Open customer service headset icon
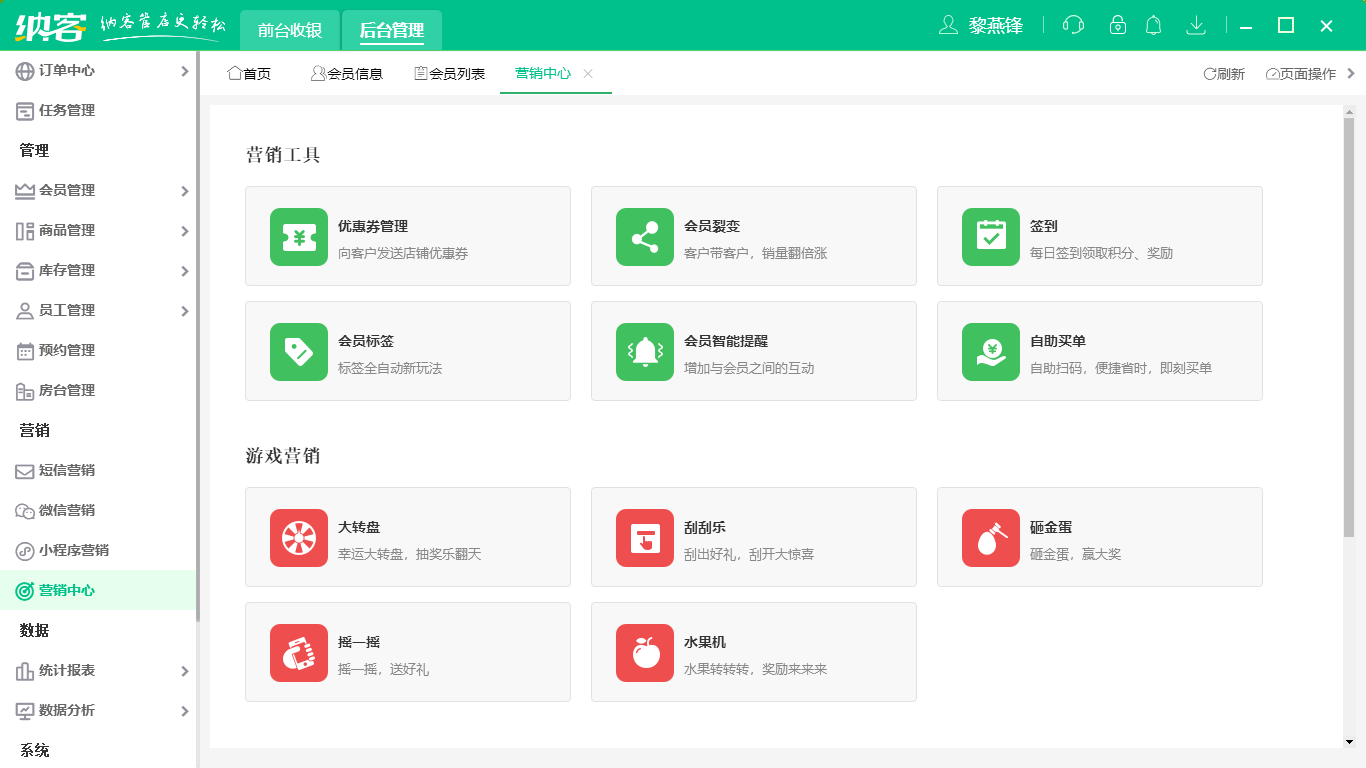Viewport: 1366px width, 768px height. [x=1072, y=25]
